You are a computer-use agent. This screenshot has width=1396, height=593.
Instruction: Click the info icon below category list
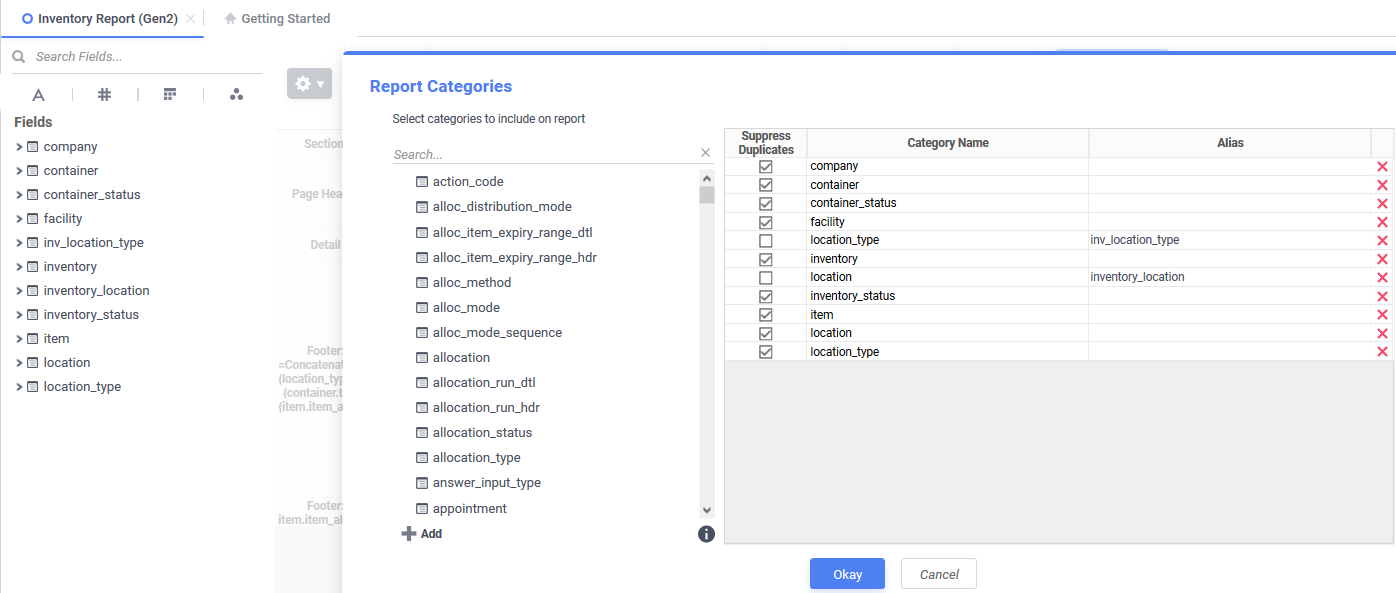706,534
